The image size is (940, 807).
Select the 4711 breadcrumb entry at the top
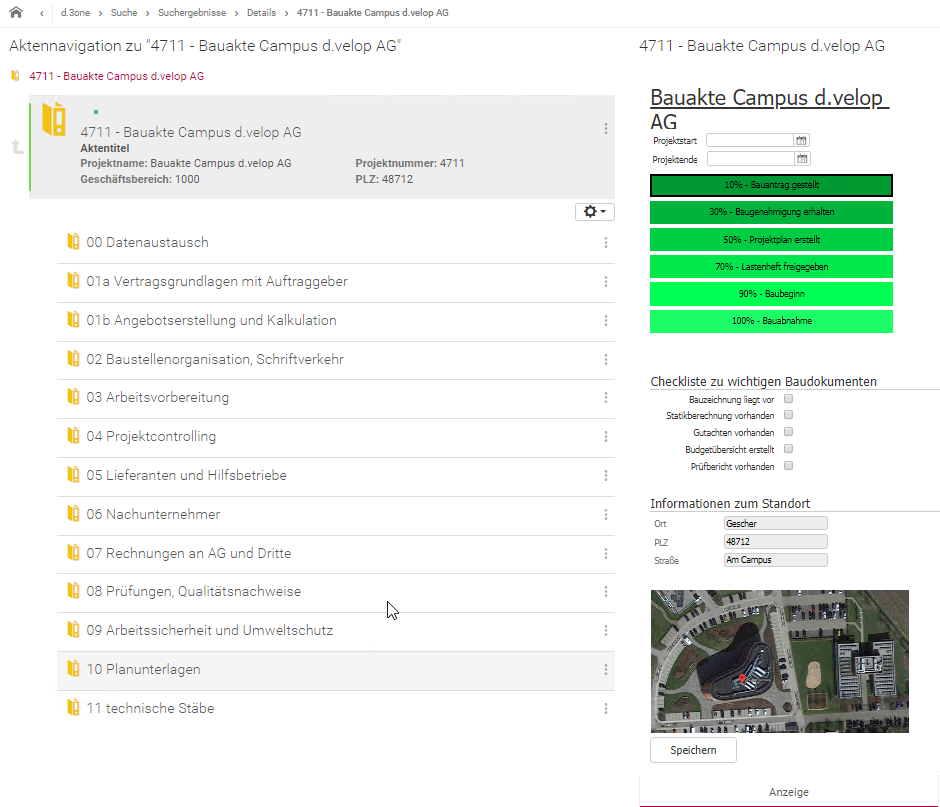pyautogui.click(x=372, y=13)
